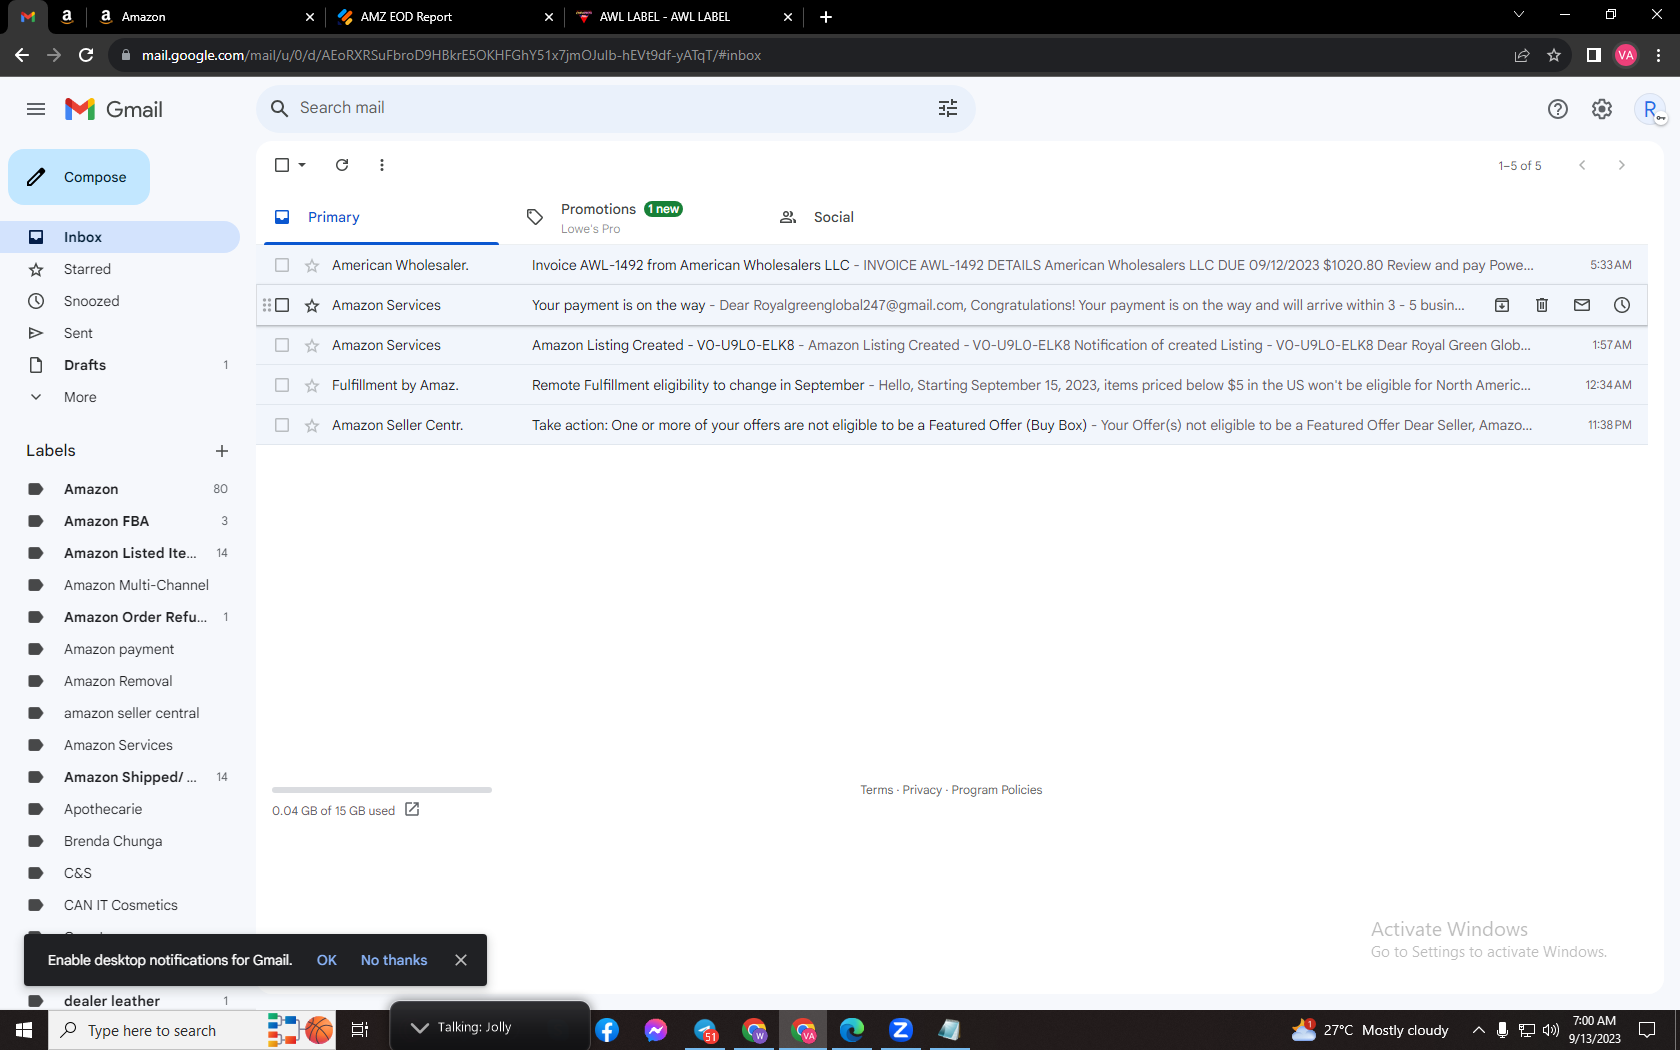Delete the 'Your payment is on the way' email
1680x1050 pixels.
(1542, 305)
